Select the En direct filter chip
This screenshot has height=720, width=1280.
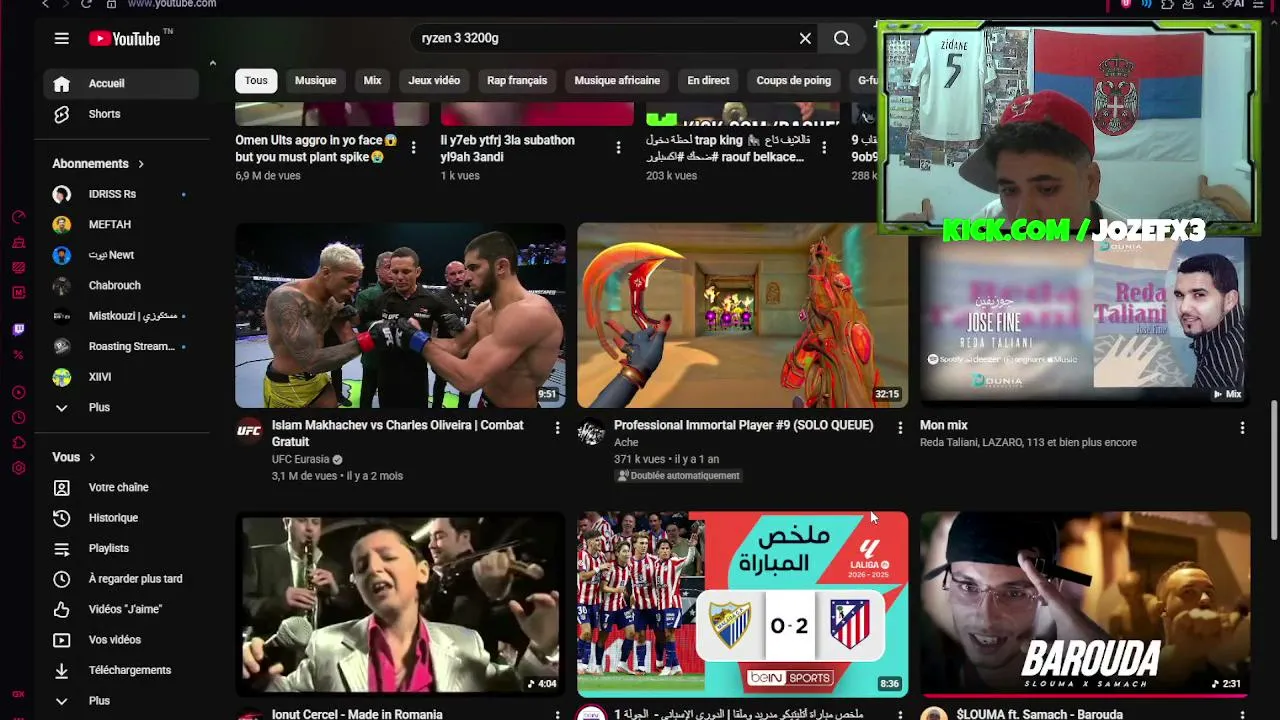click(708, 81)
